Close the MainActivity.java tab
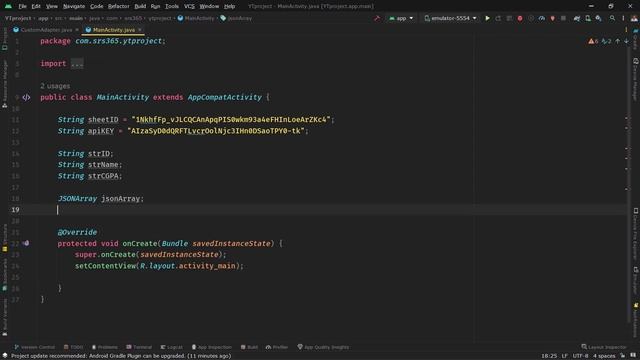 point(140,30)
